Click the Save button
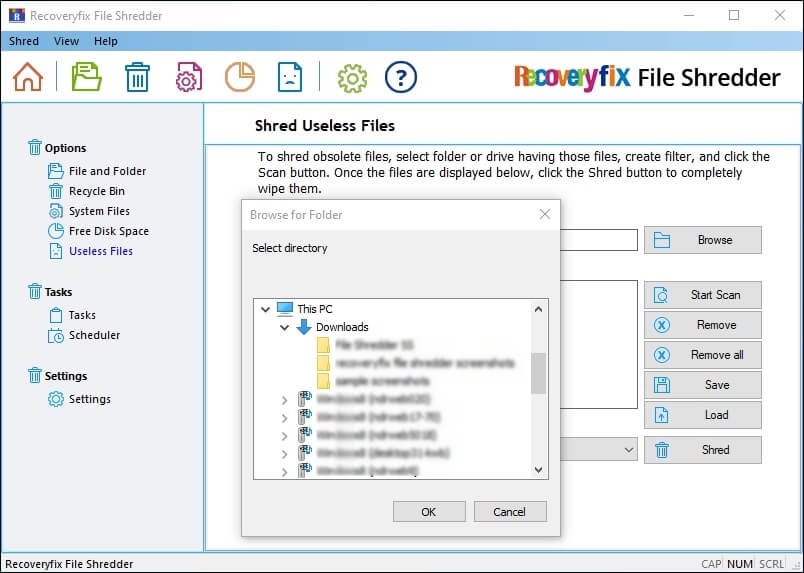 pyautogui.click(x=703, y=385)
